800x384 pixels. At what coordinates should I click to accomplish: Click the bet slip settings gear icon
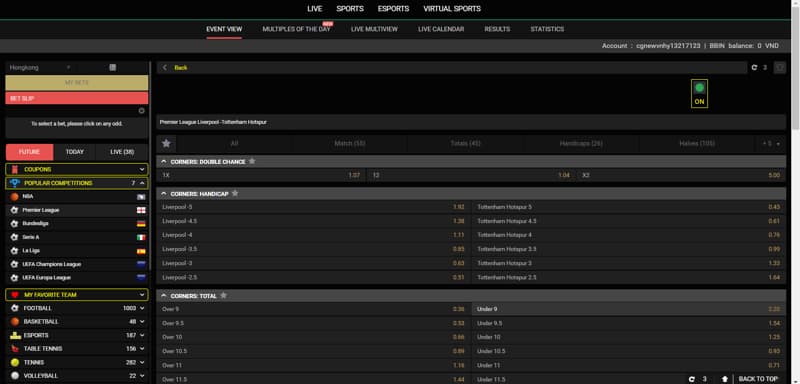click(x=141, y=111)
